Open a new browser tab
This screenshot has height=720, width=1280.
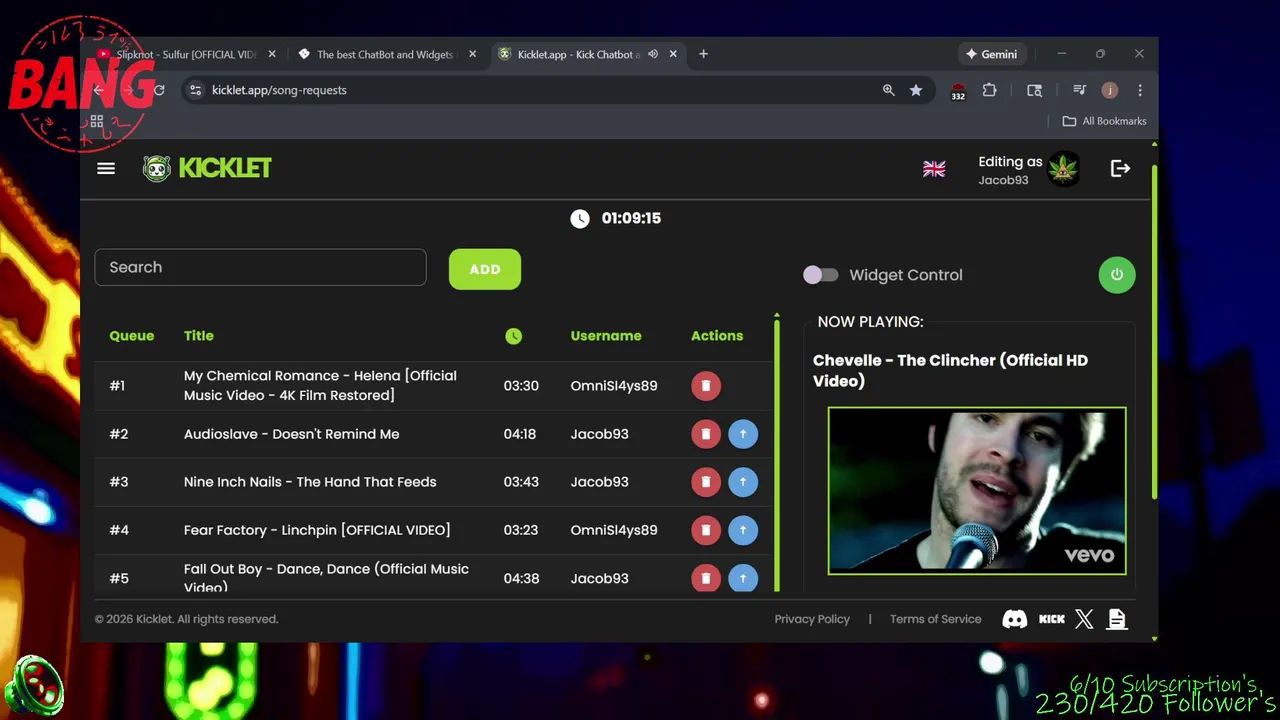(x=703, y=54)
